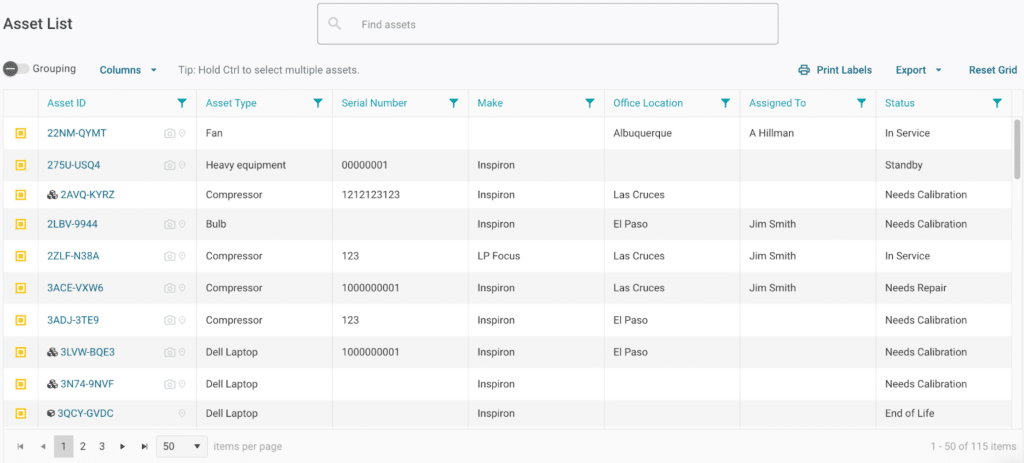Click the camera icon on the 22NM-QYMT row

click(169, 134)
